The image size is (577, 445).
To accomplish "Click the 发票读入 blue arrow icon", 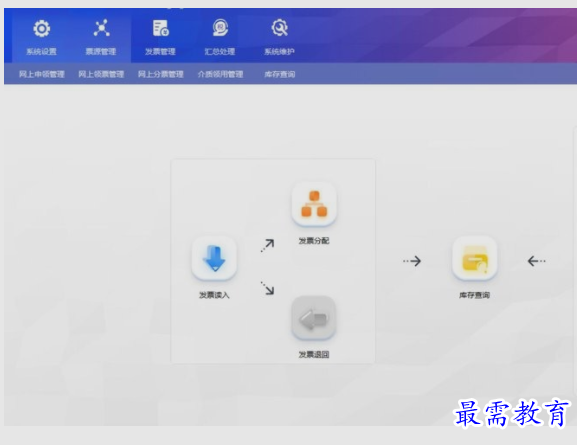I will click(x=214, y=258).
